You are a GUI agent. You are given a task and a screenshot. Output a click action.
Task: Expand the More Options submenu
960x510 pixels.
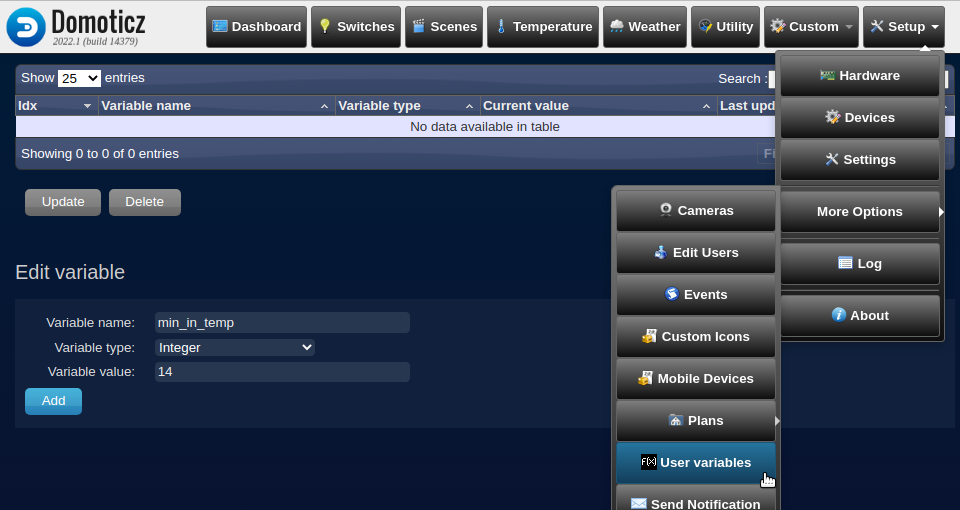click(860, 211)
